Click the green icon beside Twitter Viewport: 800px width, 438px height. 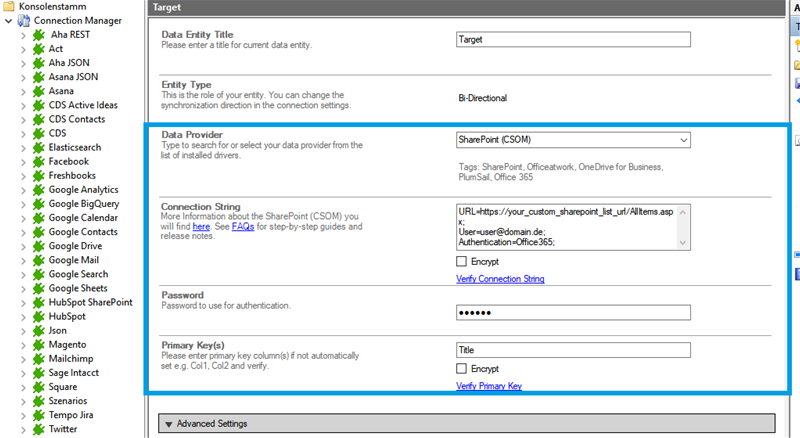[39, 429]
